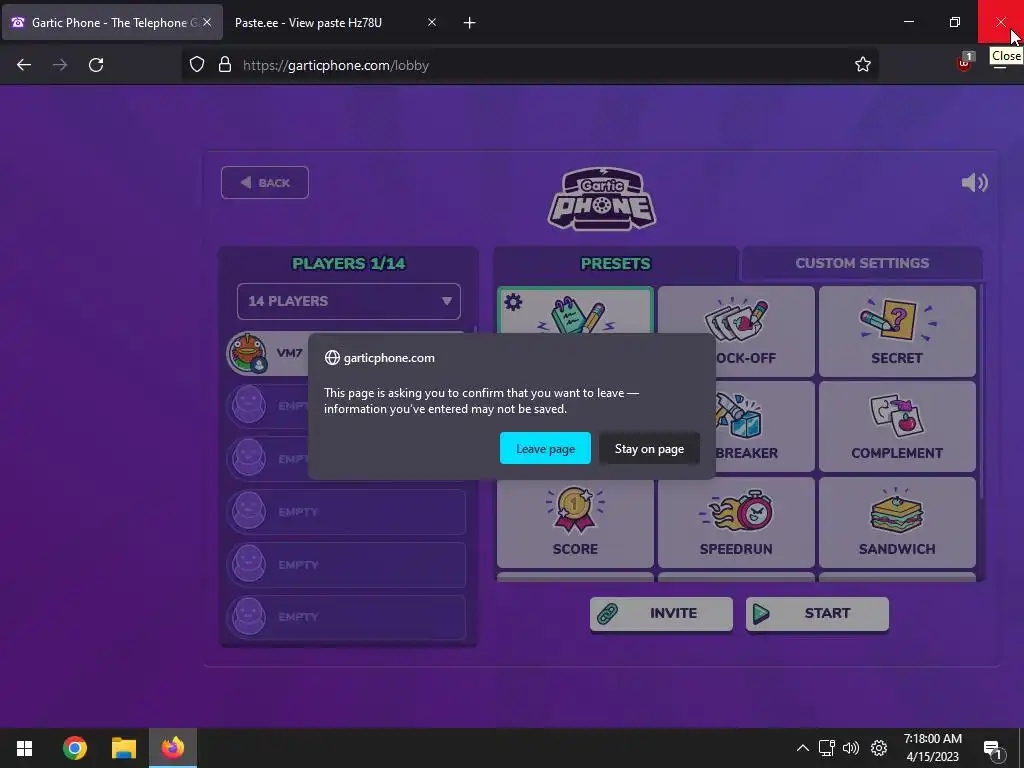Open the uBlock extension icon
Image resolution: width=1024 pixels, height=768 pixels.
(x=964, y=63)
